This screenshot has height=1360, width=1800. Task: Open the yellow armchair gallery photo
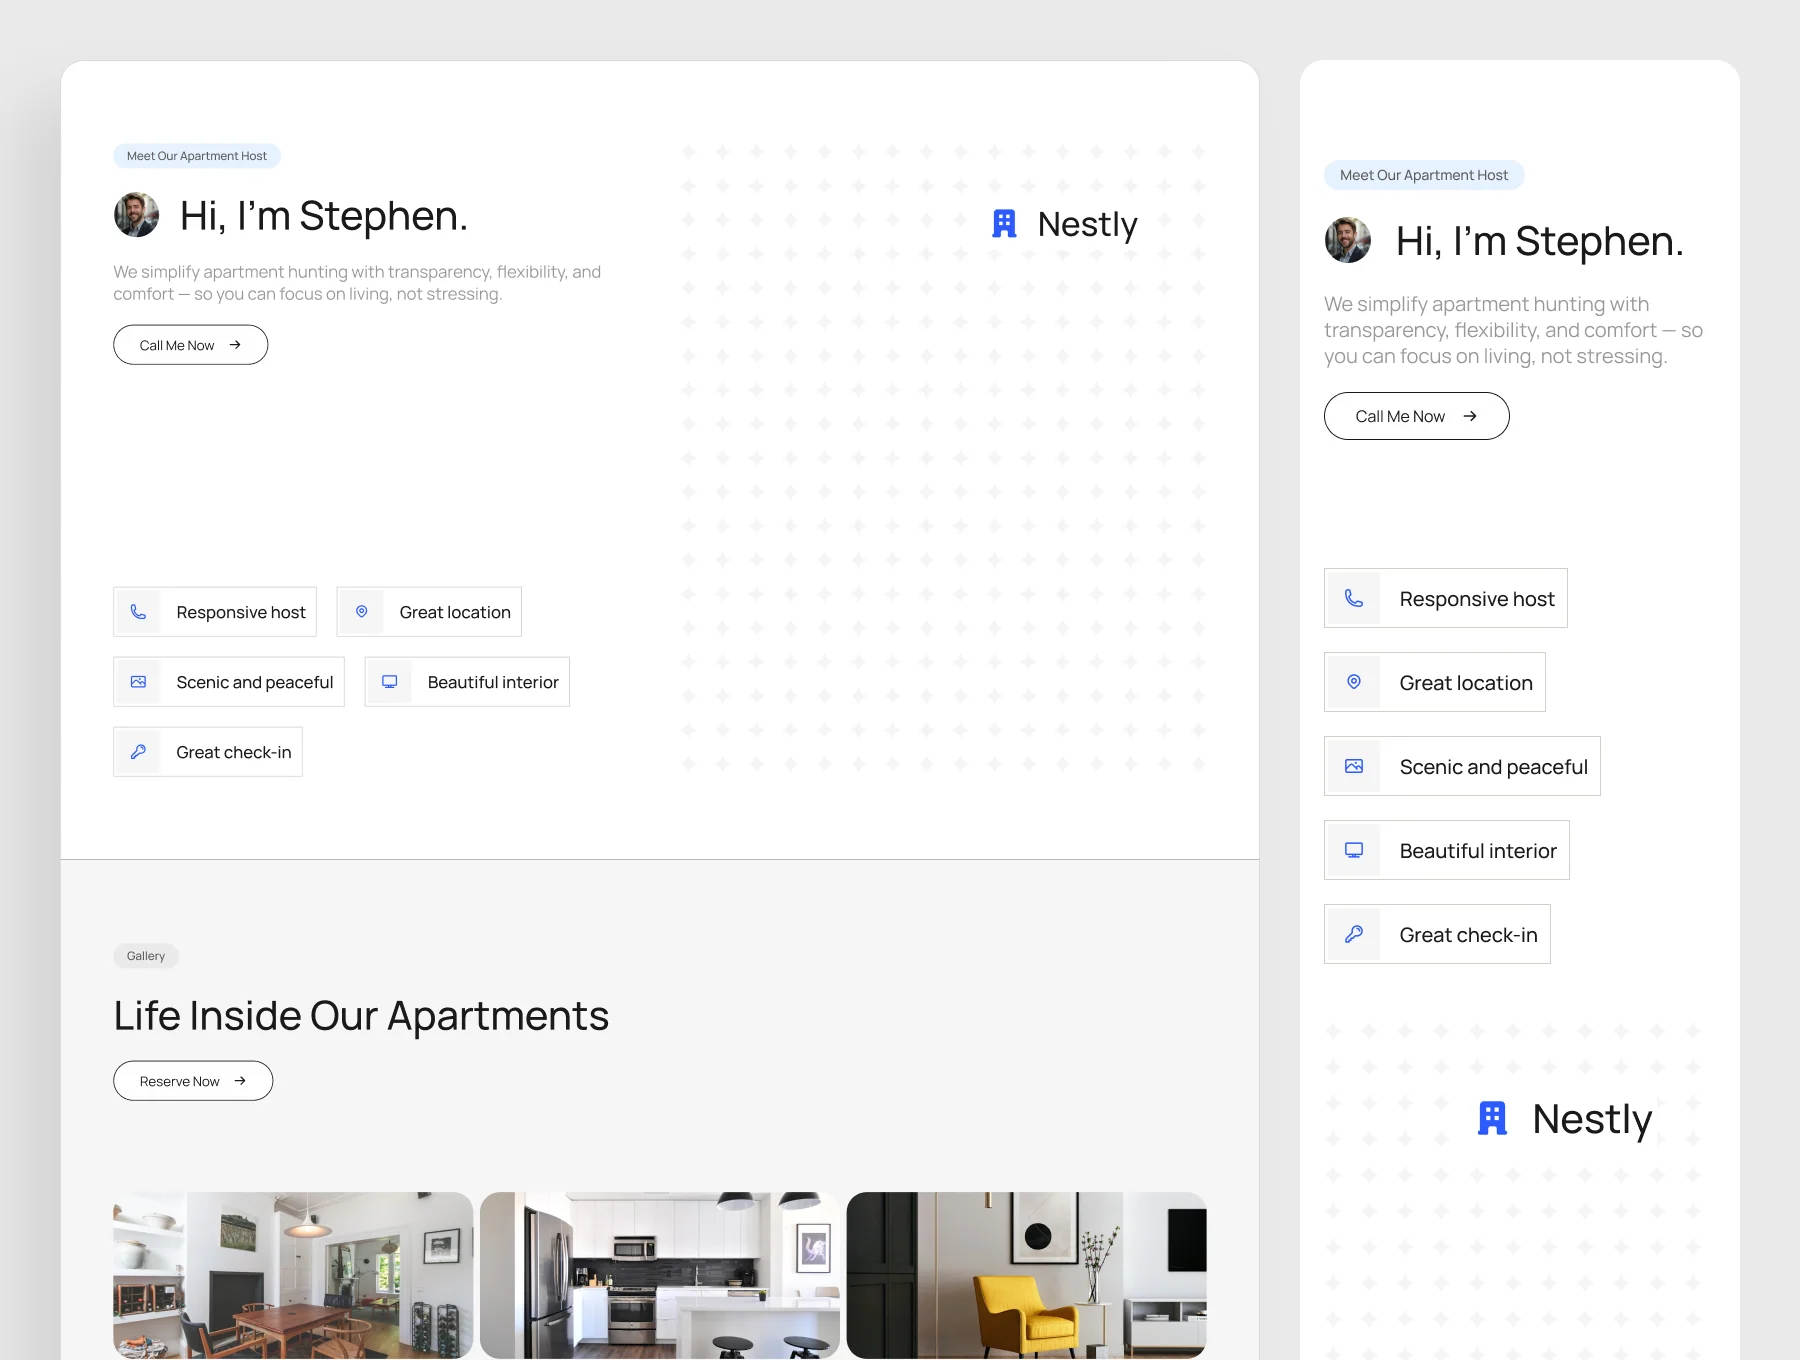coord(1027,1275)
